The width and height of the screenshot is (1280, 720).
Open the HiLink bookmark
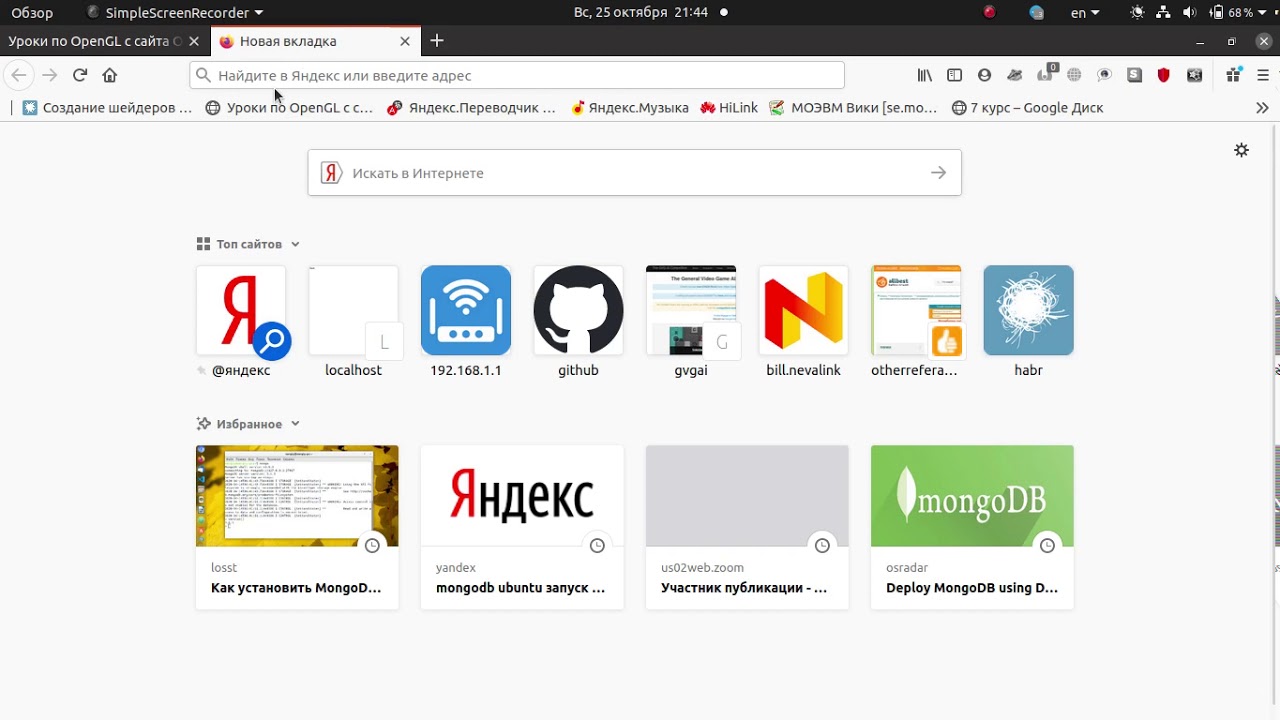click(x=729, y=107)
